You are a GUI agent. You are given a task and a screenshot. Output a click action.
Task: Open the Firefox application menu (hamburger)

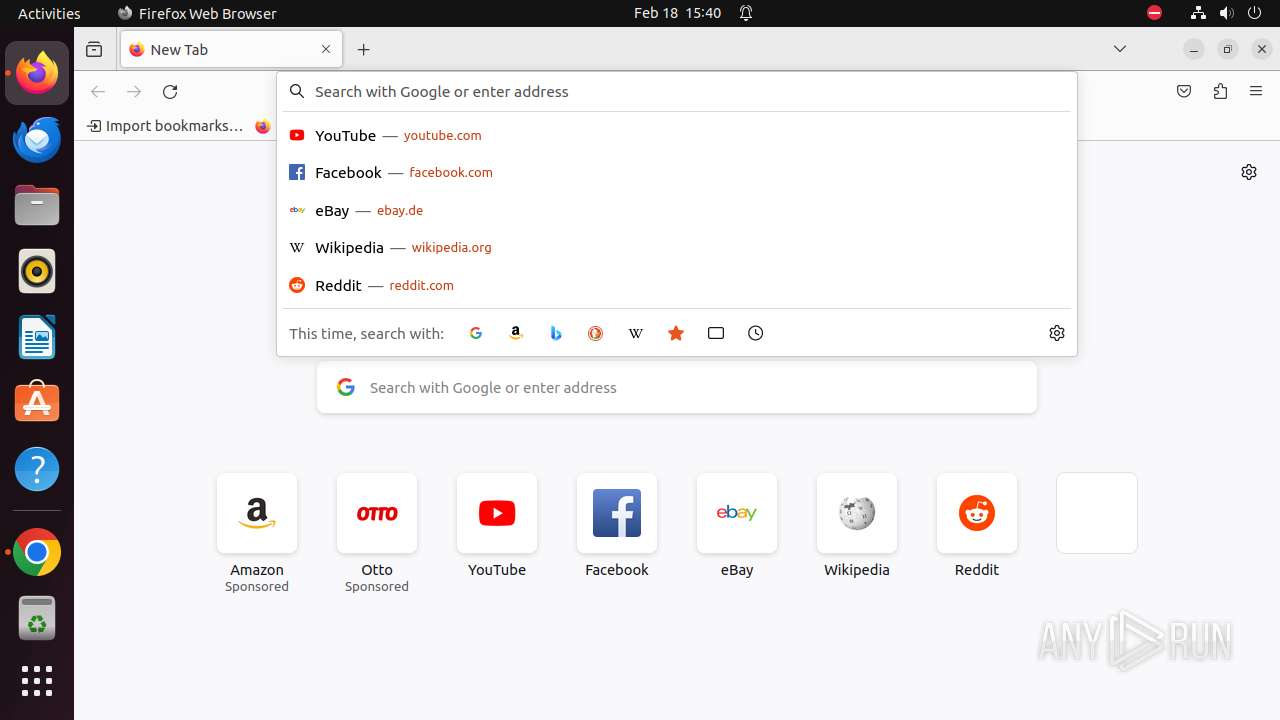click(x=1256, y=91)
